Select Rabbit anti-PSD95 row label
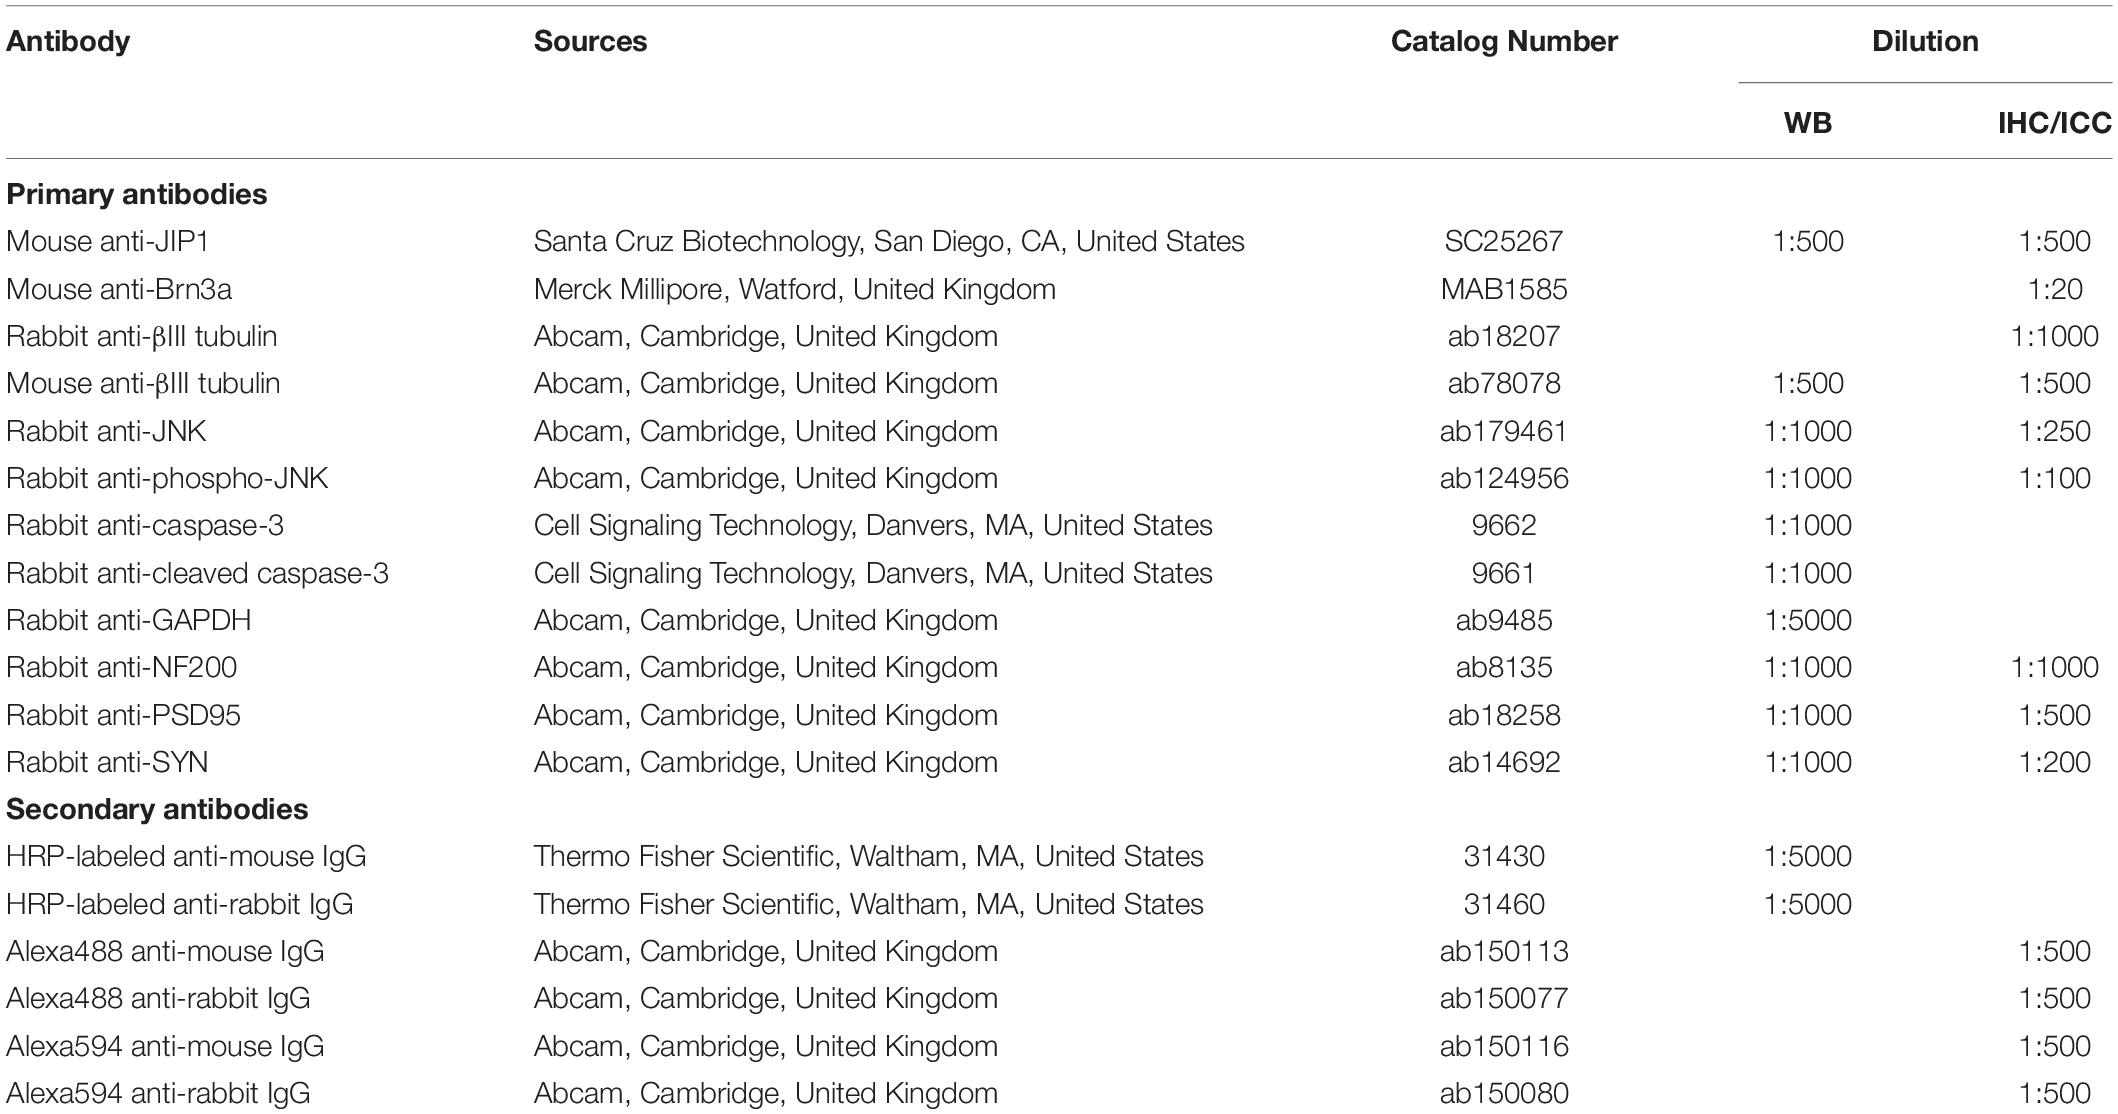 pyautogui.click(x=124, y=715)
